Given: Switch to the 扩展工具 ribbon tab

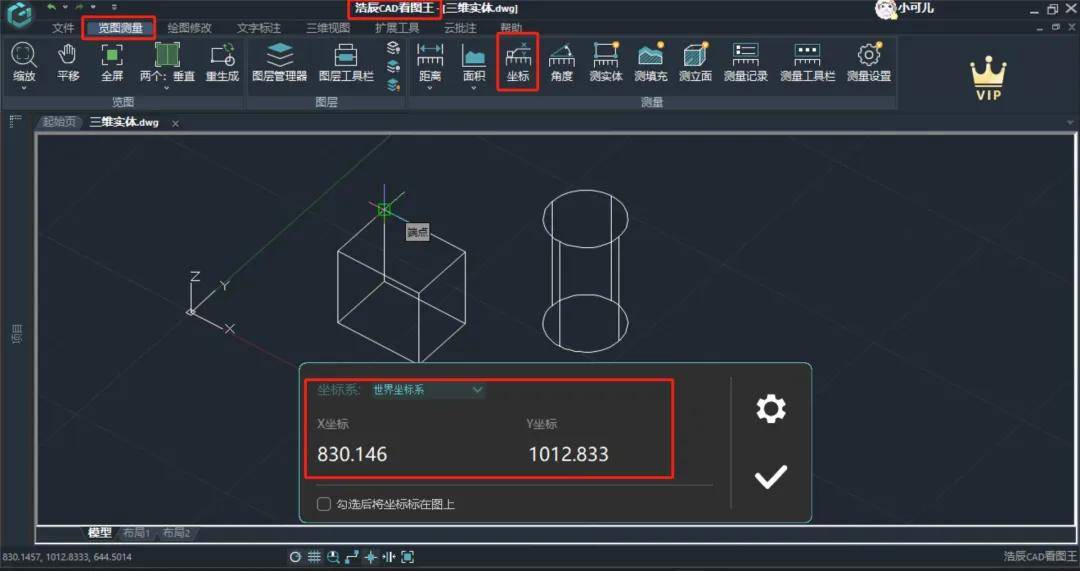Looking at the screenshot, I should click(397, 28).
